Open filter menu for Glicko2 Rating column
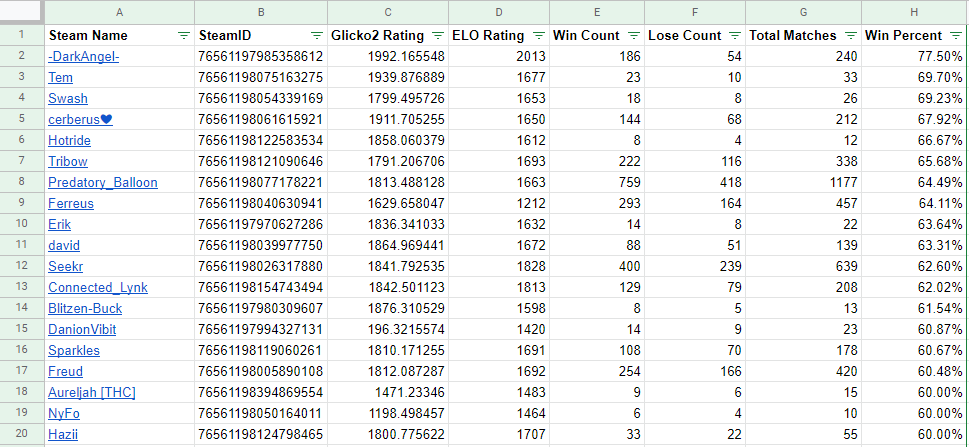 tap(438, 36)
